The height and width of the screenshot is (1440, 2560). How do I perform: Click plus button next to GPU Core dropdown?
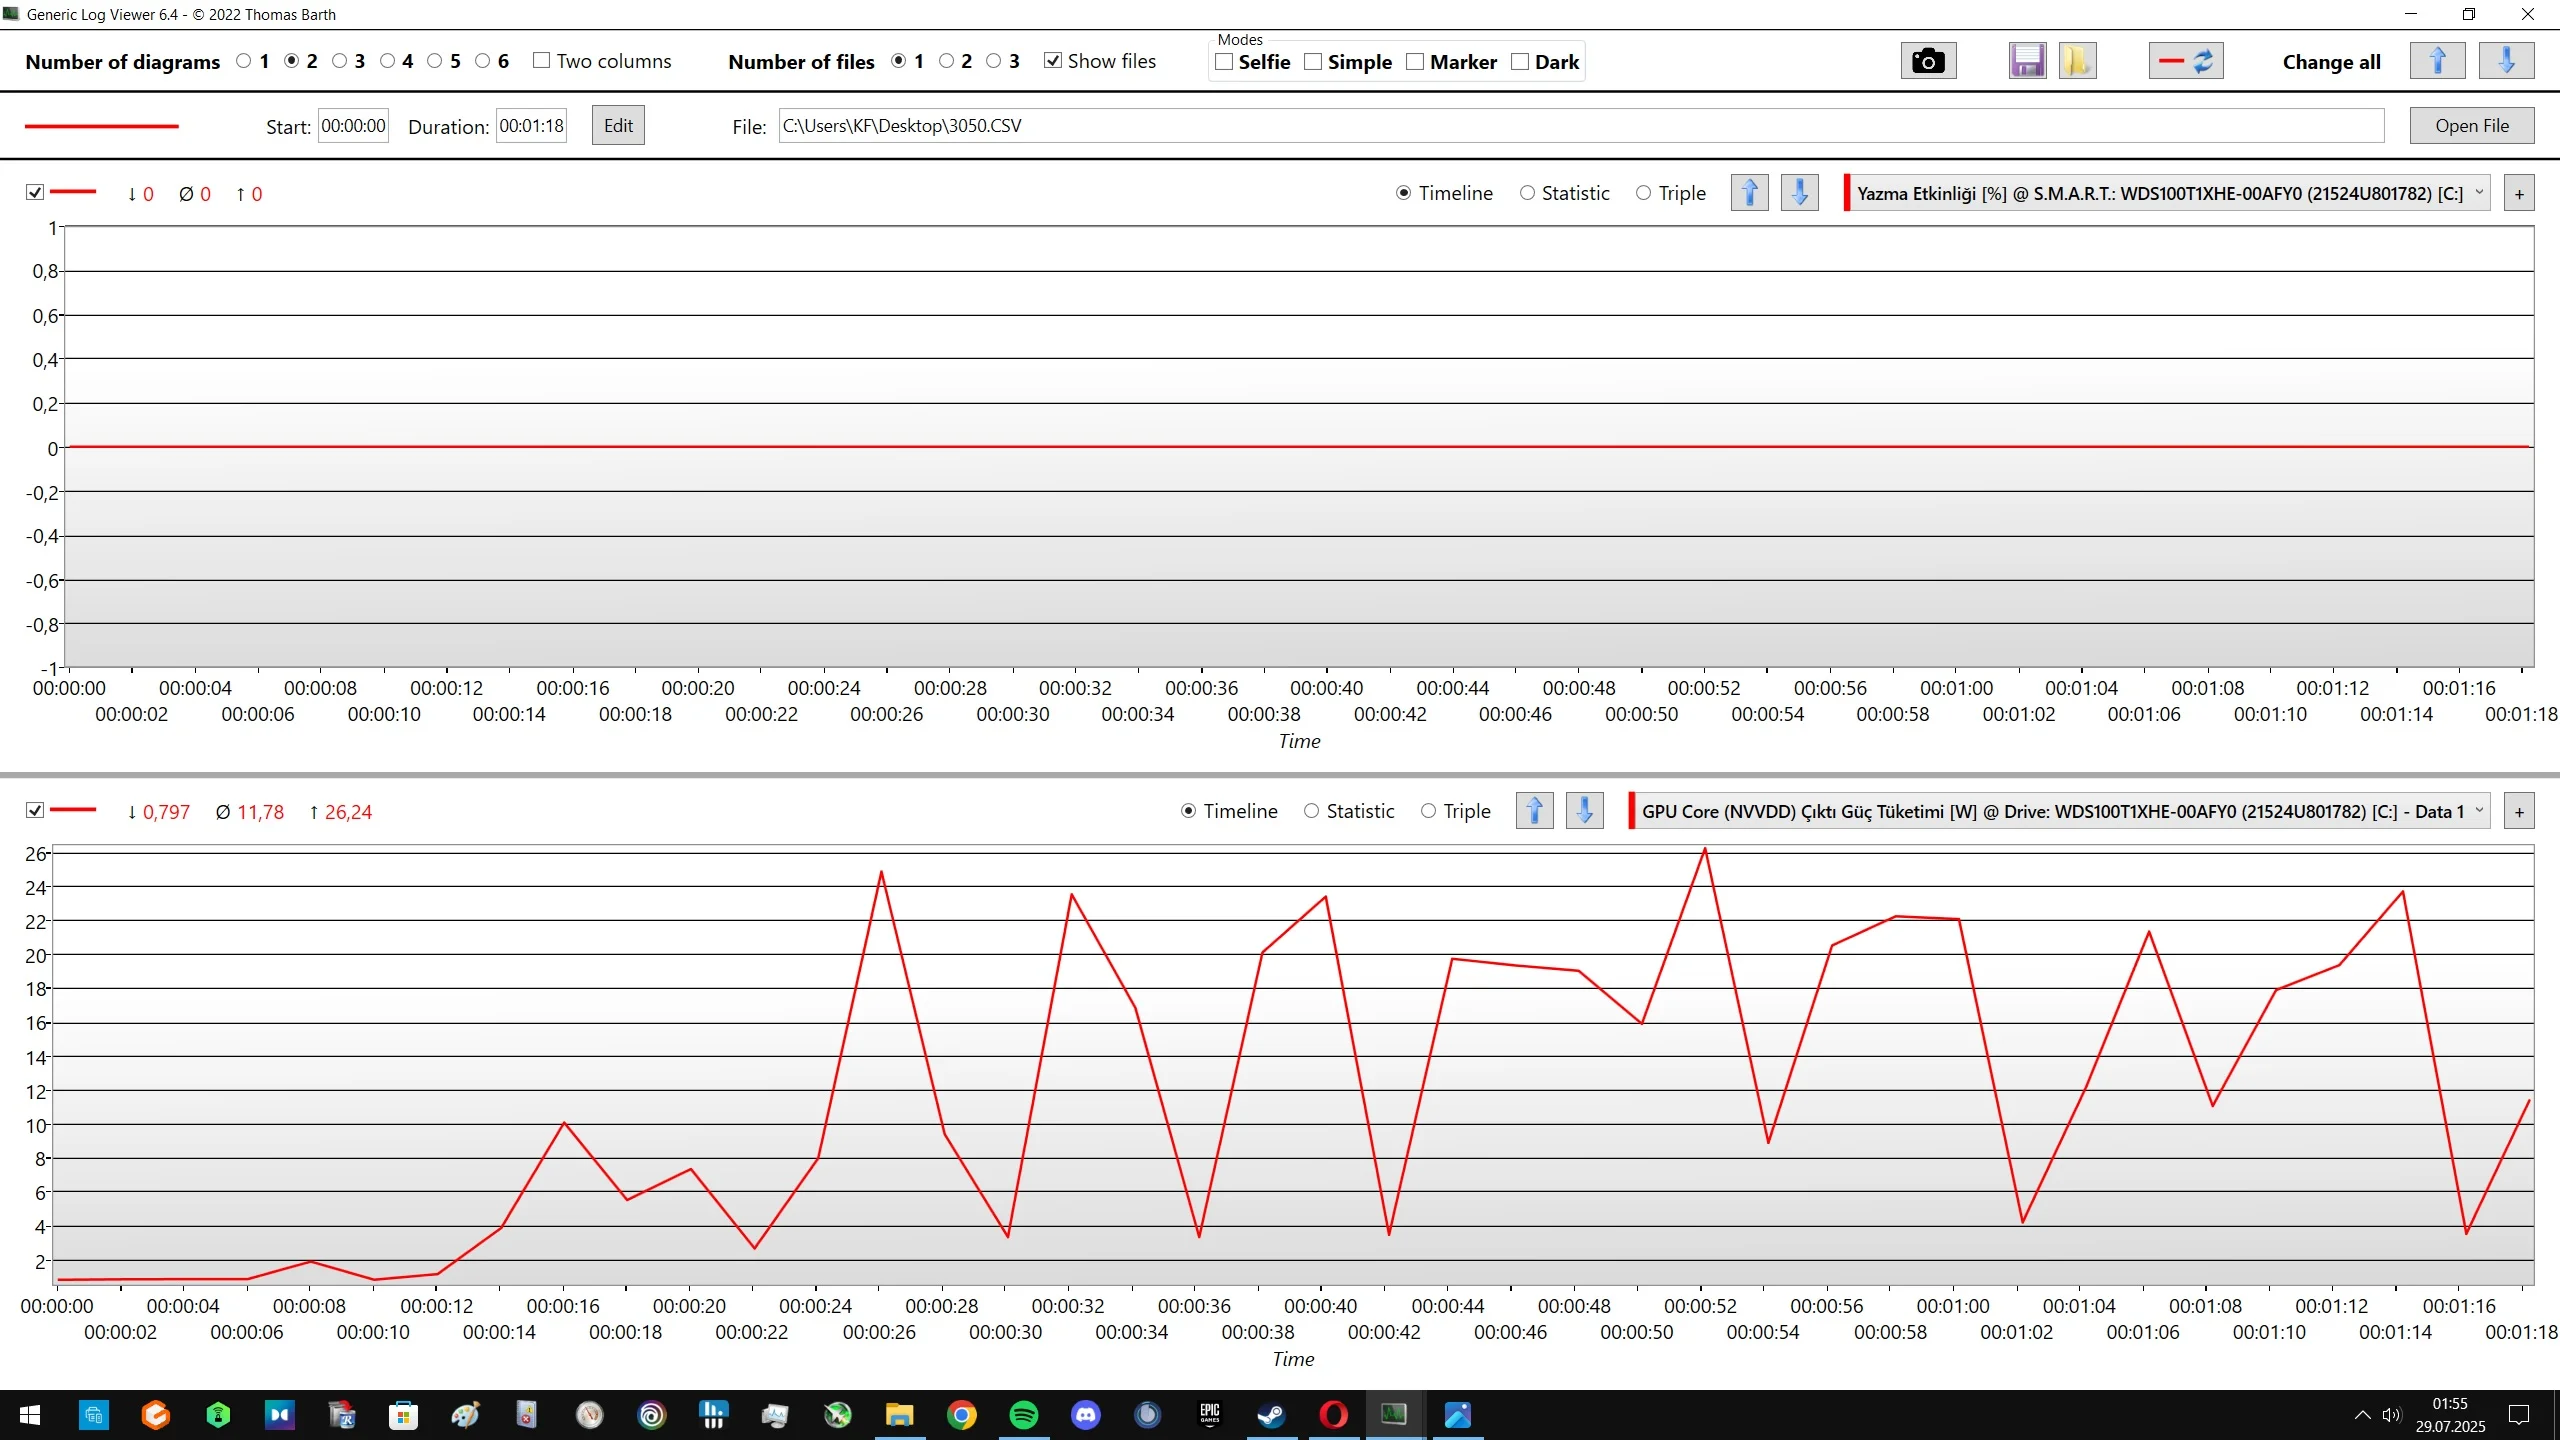2519,811
